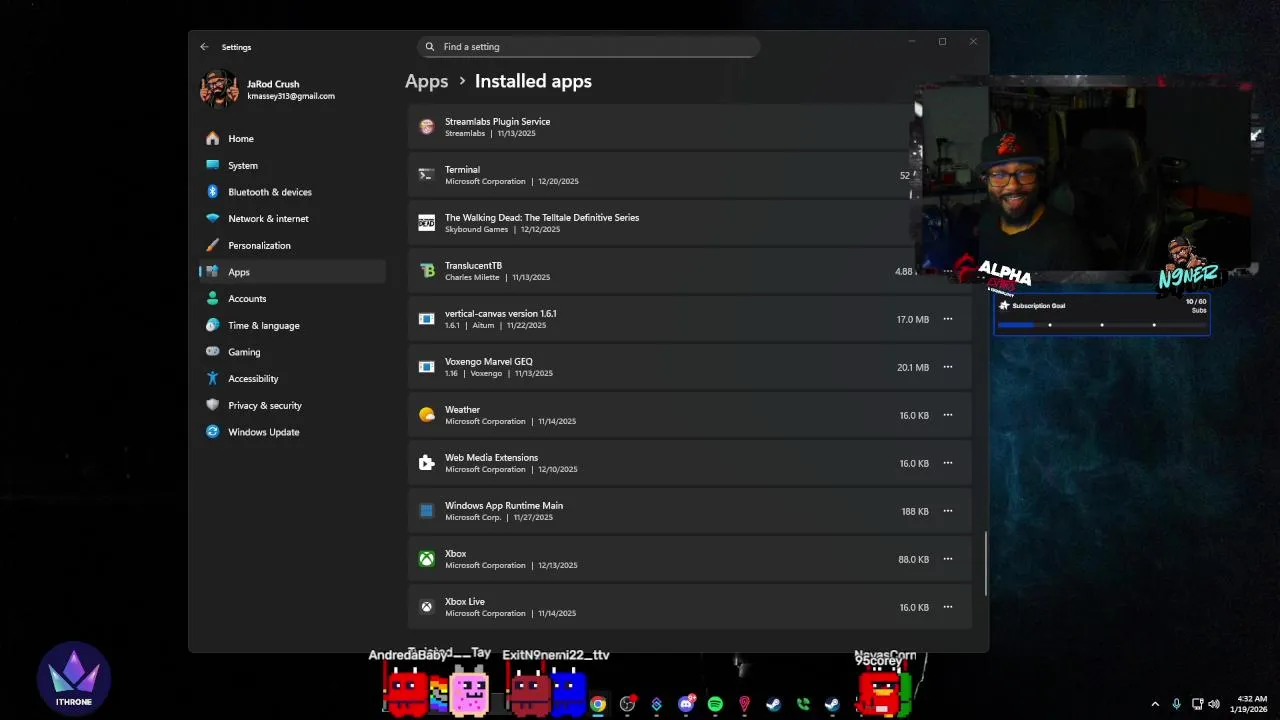Click the Windows App Runtime Main name
Image resolution: width=1280 pixels, height=720 pixels.
504,506
